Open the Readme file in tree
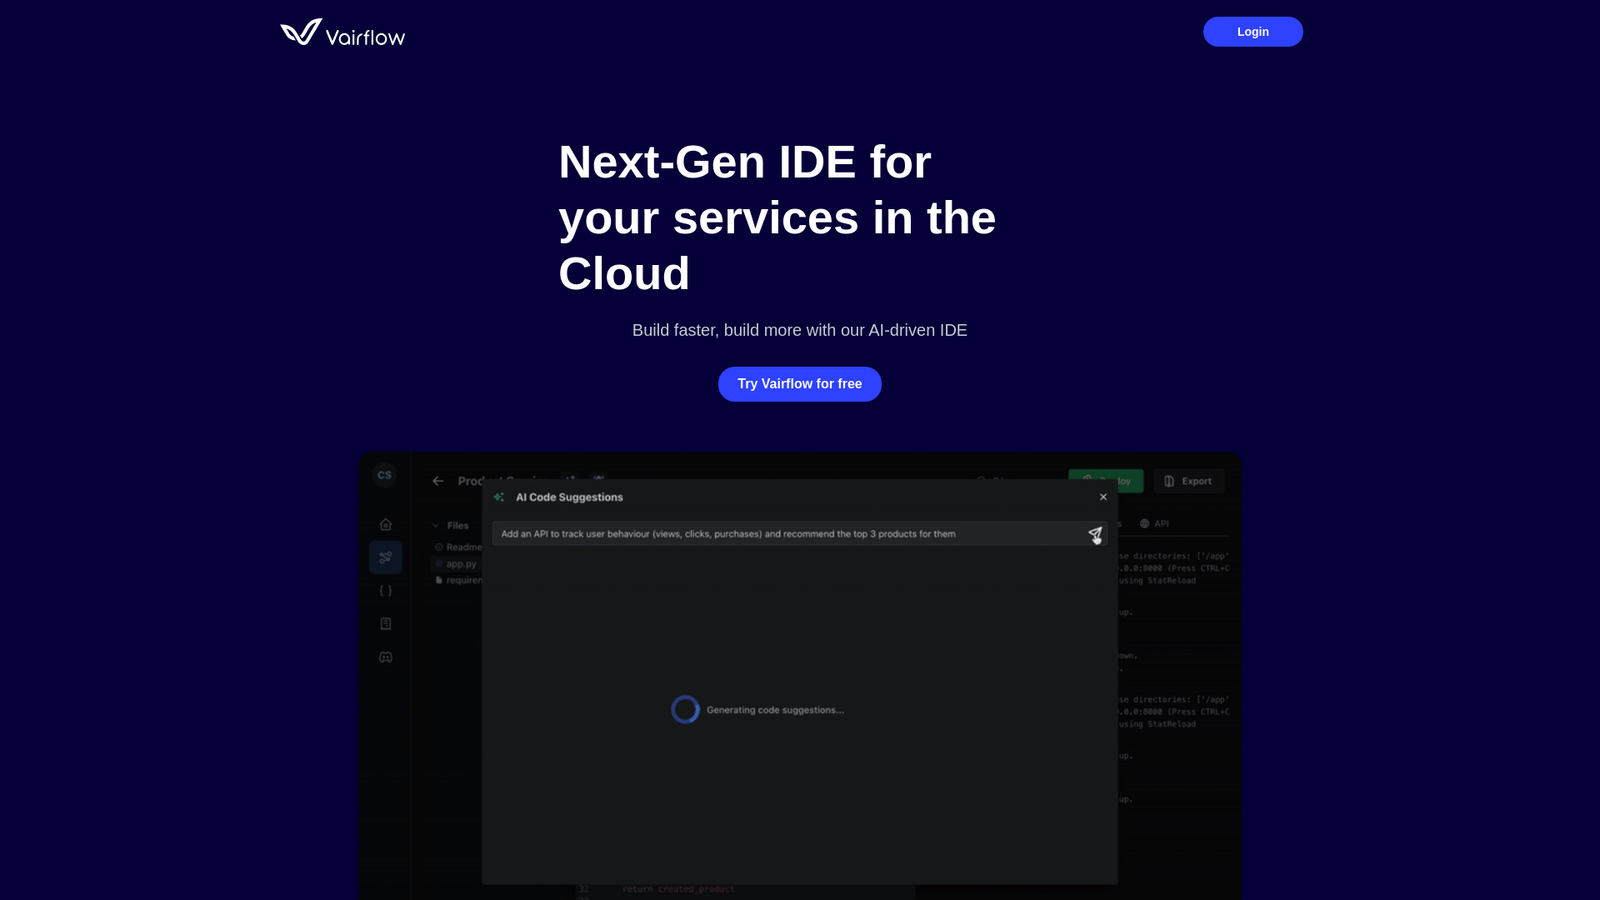Image resolution: width=1600 pixels, height=900 pixels. click(459, 547)
